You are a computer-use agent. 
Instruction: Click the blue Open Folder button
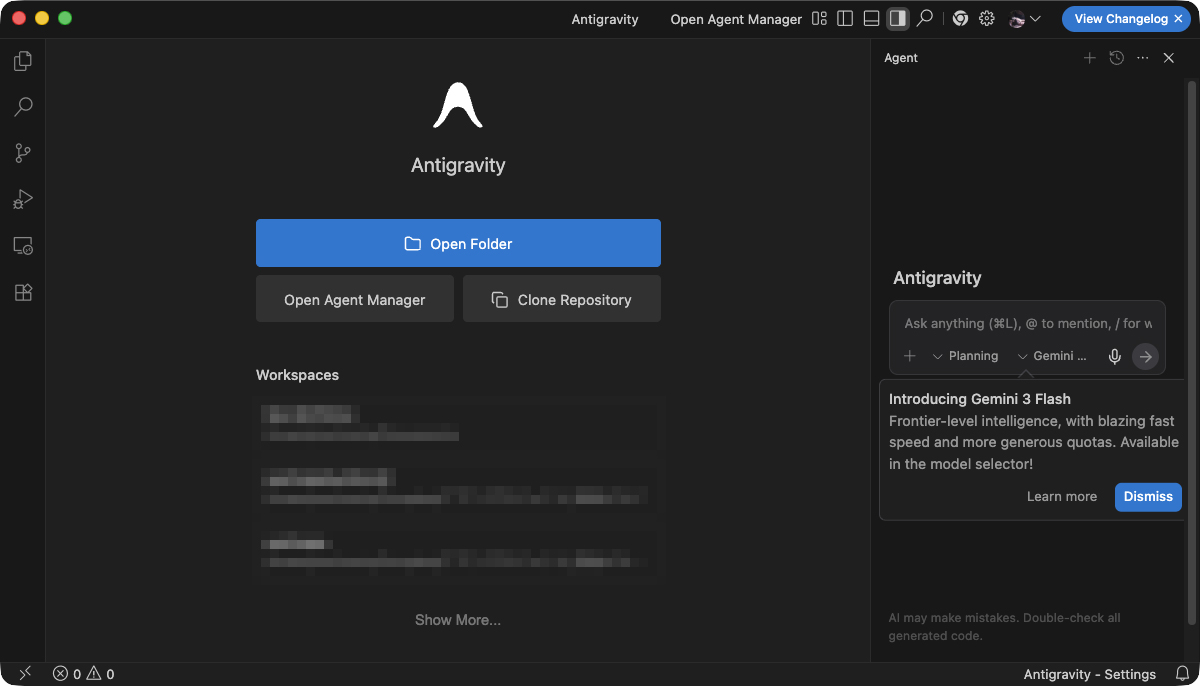pos(458,243)
